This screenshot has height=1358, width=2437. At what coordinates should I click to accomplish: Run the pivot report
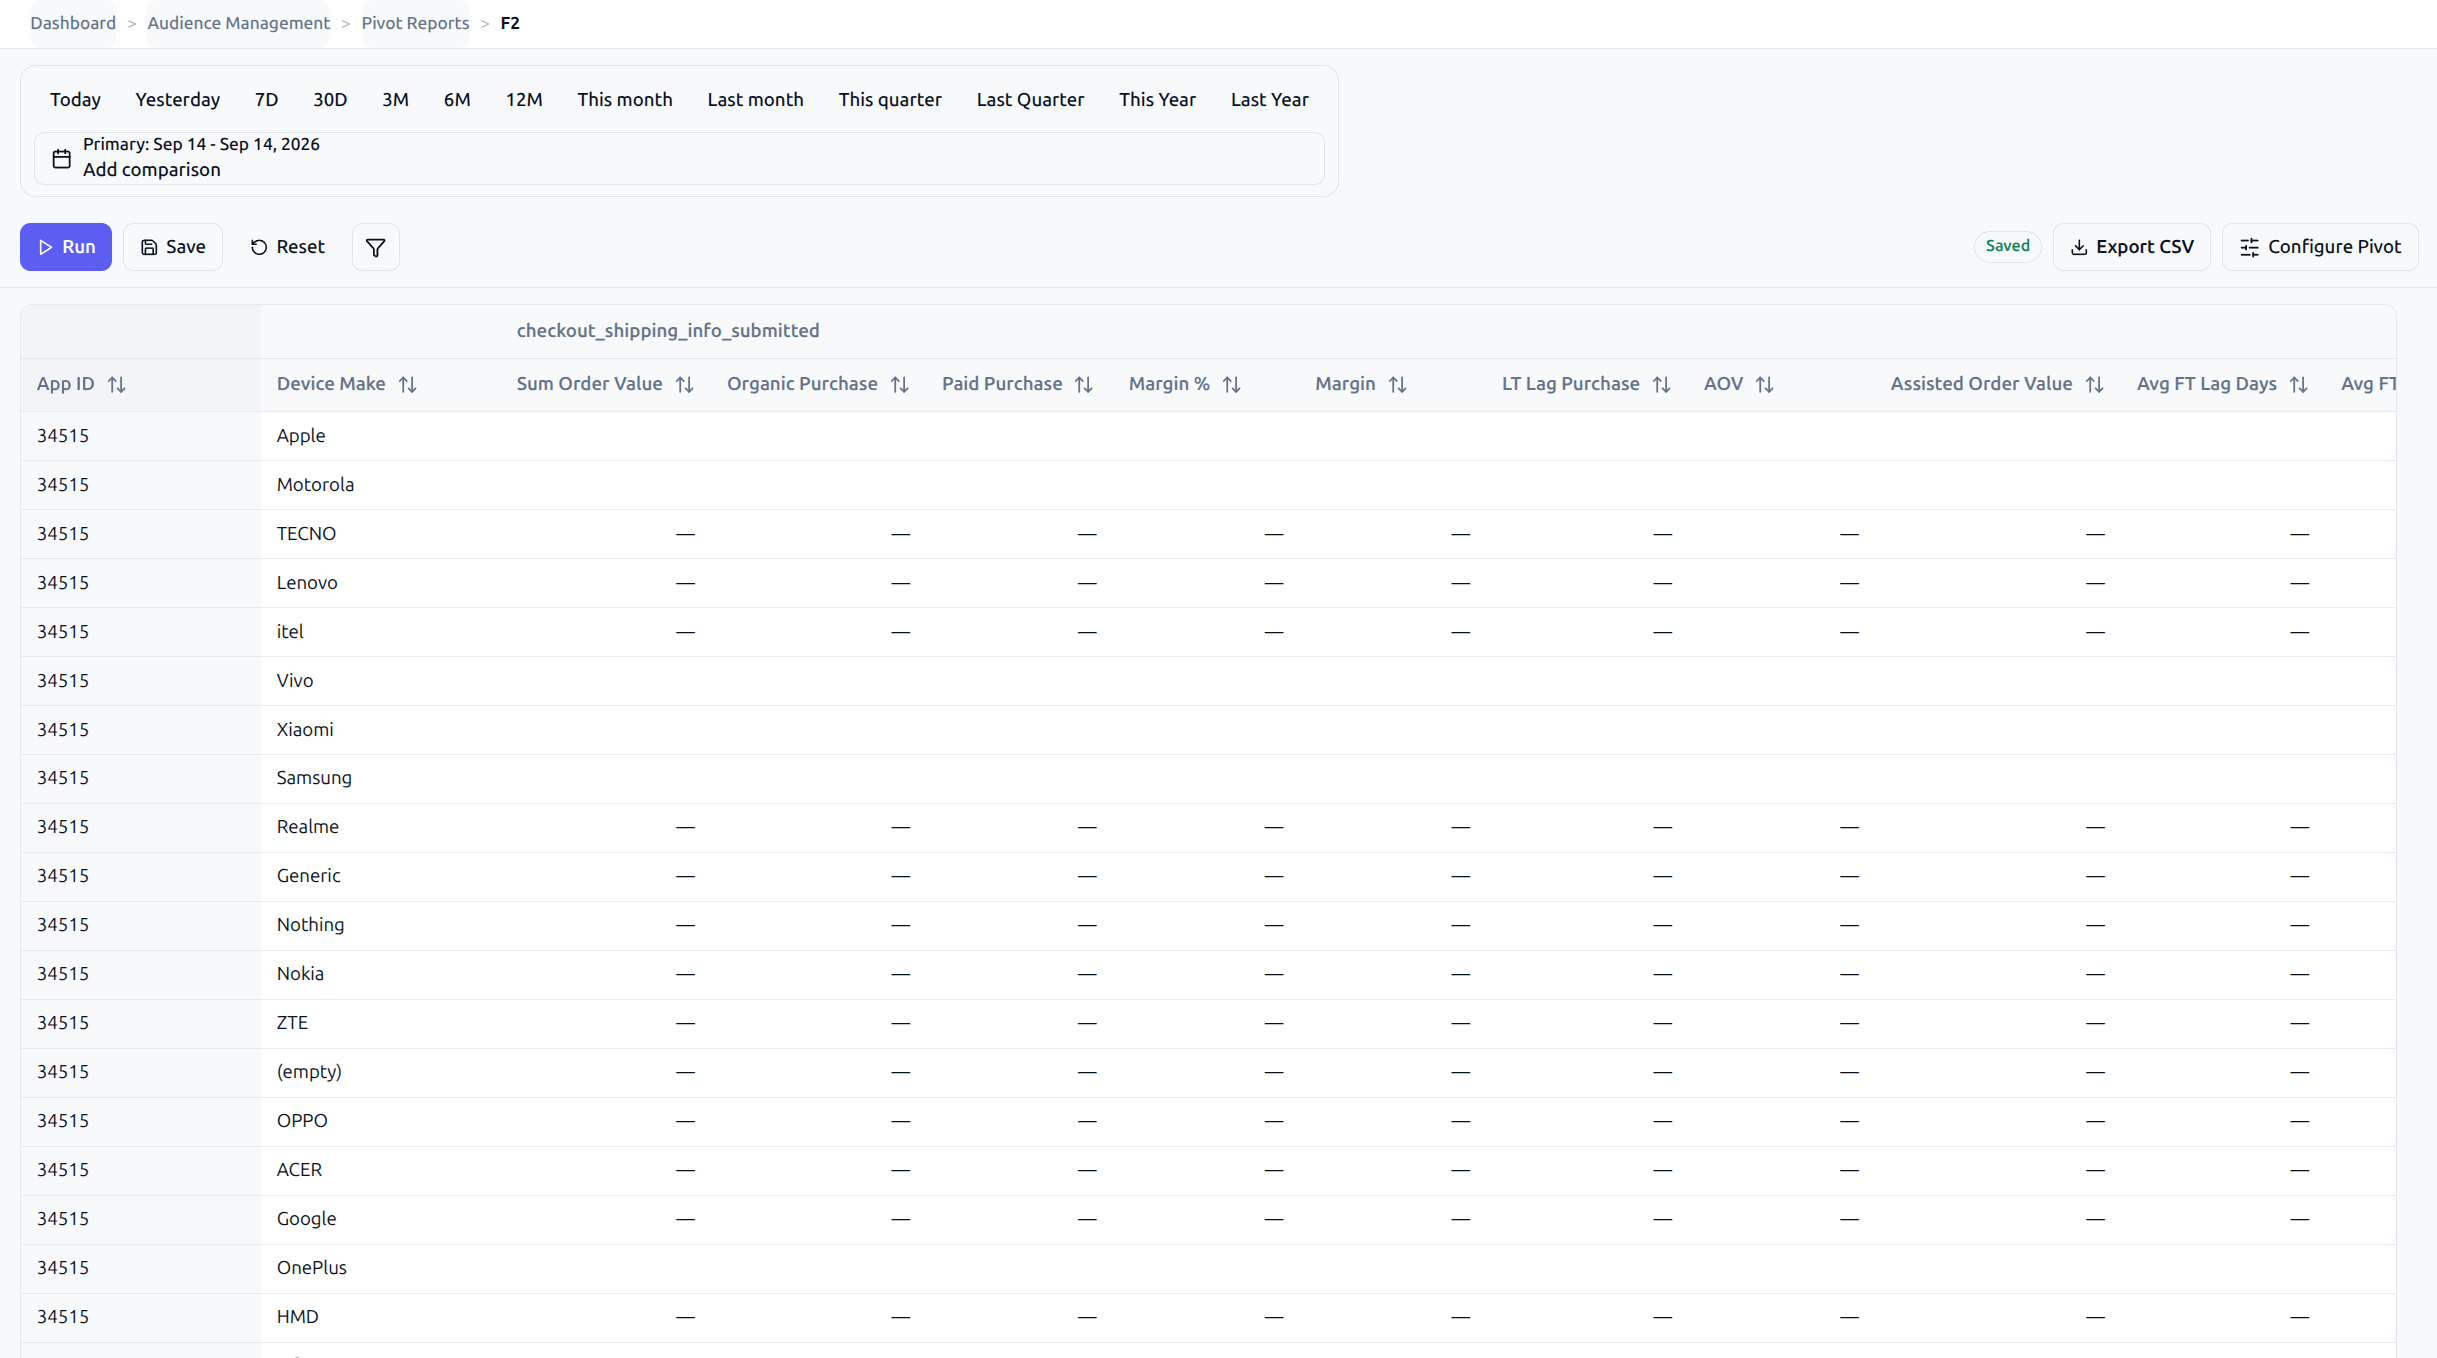coord(66,247)
